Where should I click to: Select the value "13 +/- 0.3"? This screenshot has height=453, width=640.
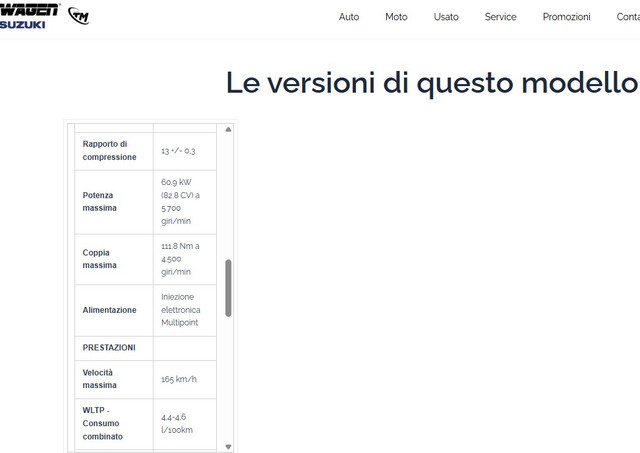[x=178, y=151]
